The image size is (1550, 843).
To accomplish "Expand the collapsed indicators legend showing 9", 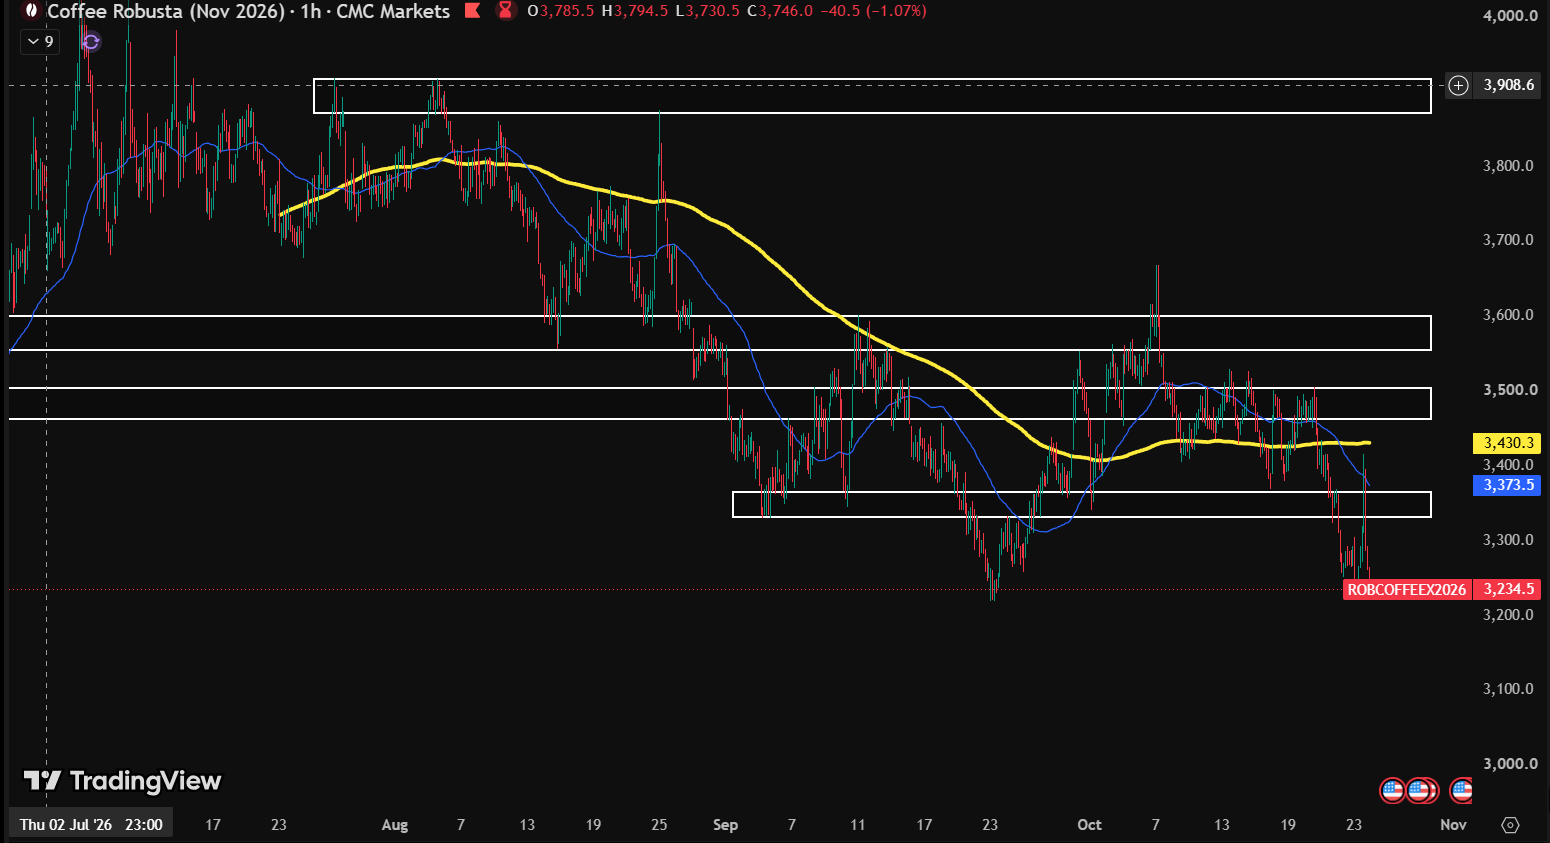I will click(40, 41).
